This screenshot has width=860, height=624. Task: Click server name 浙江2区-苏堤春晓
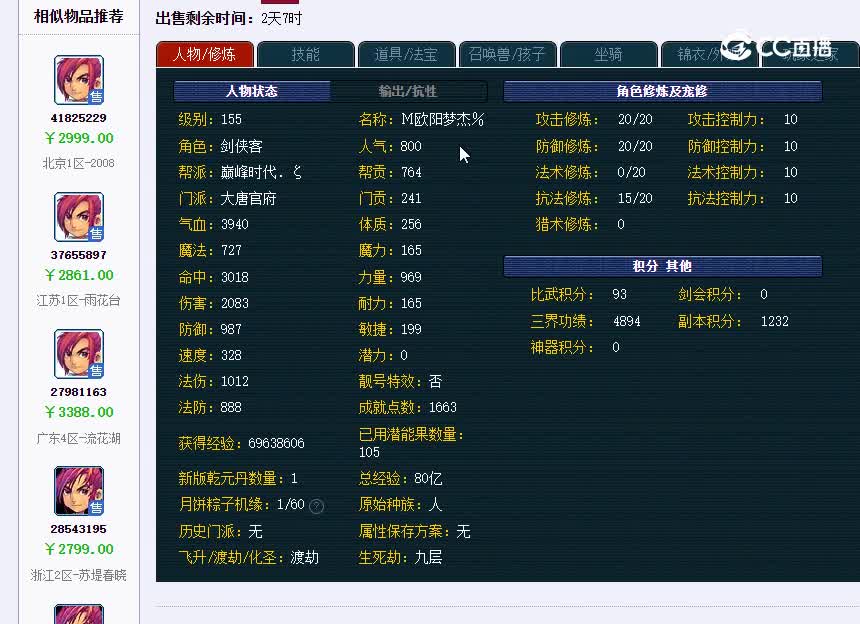coord(78,575)
